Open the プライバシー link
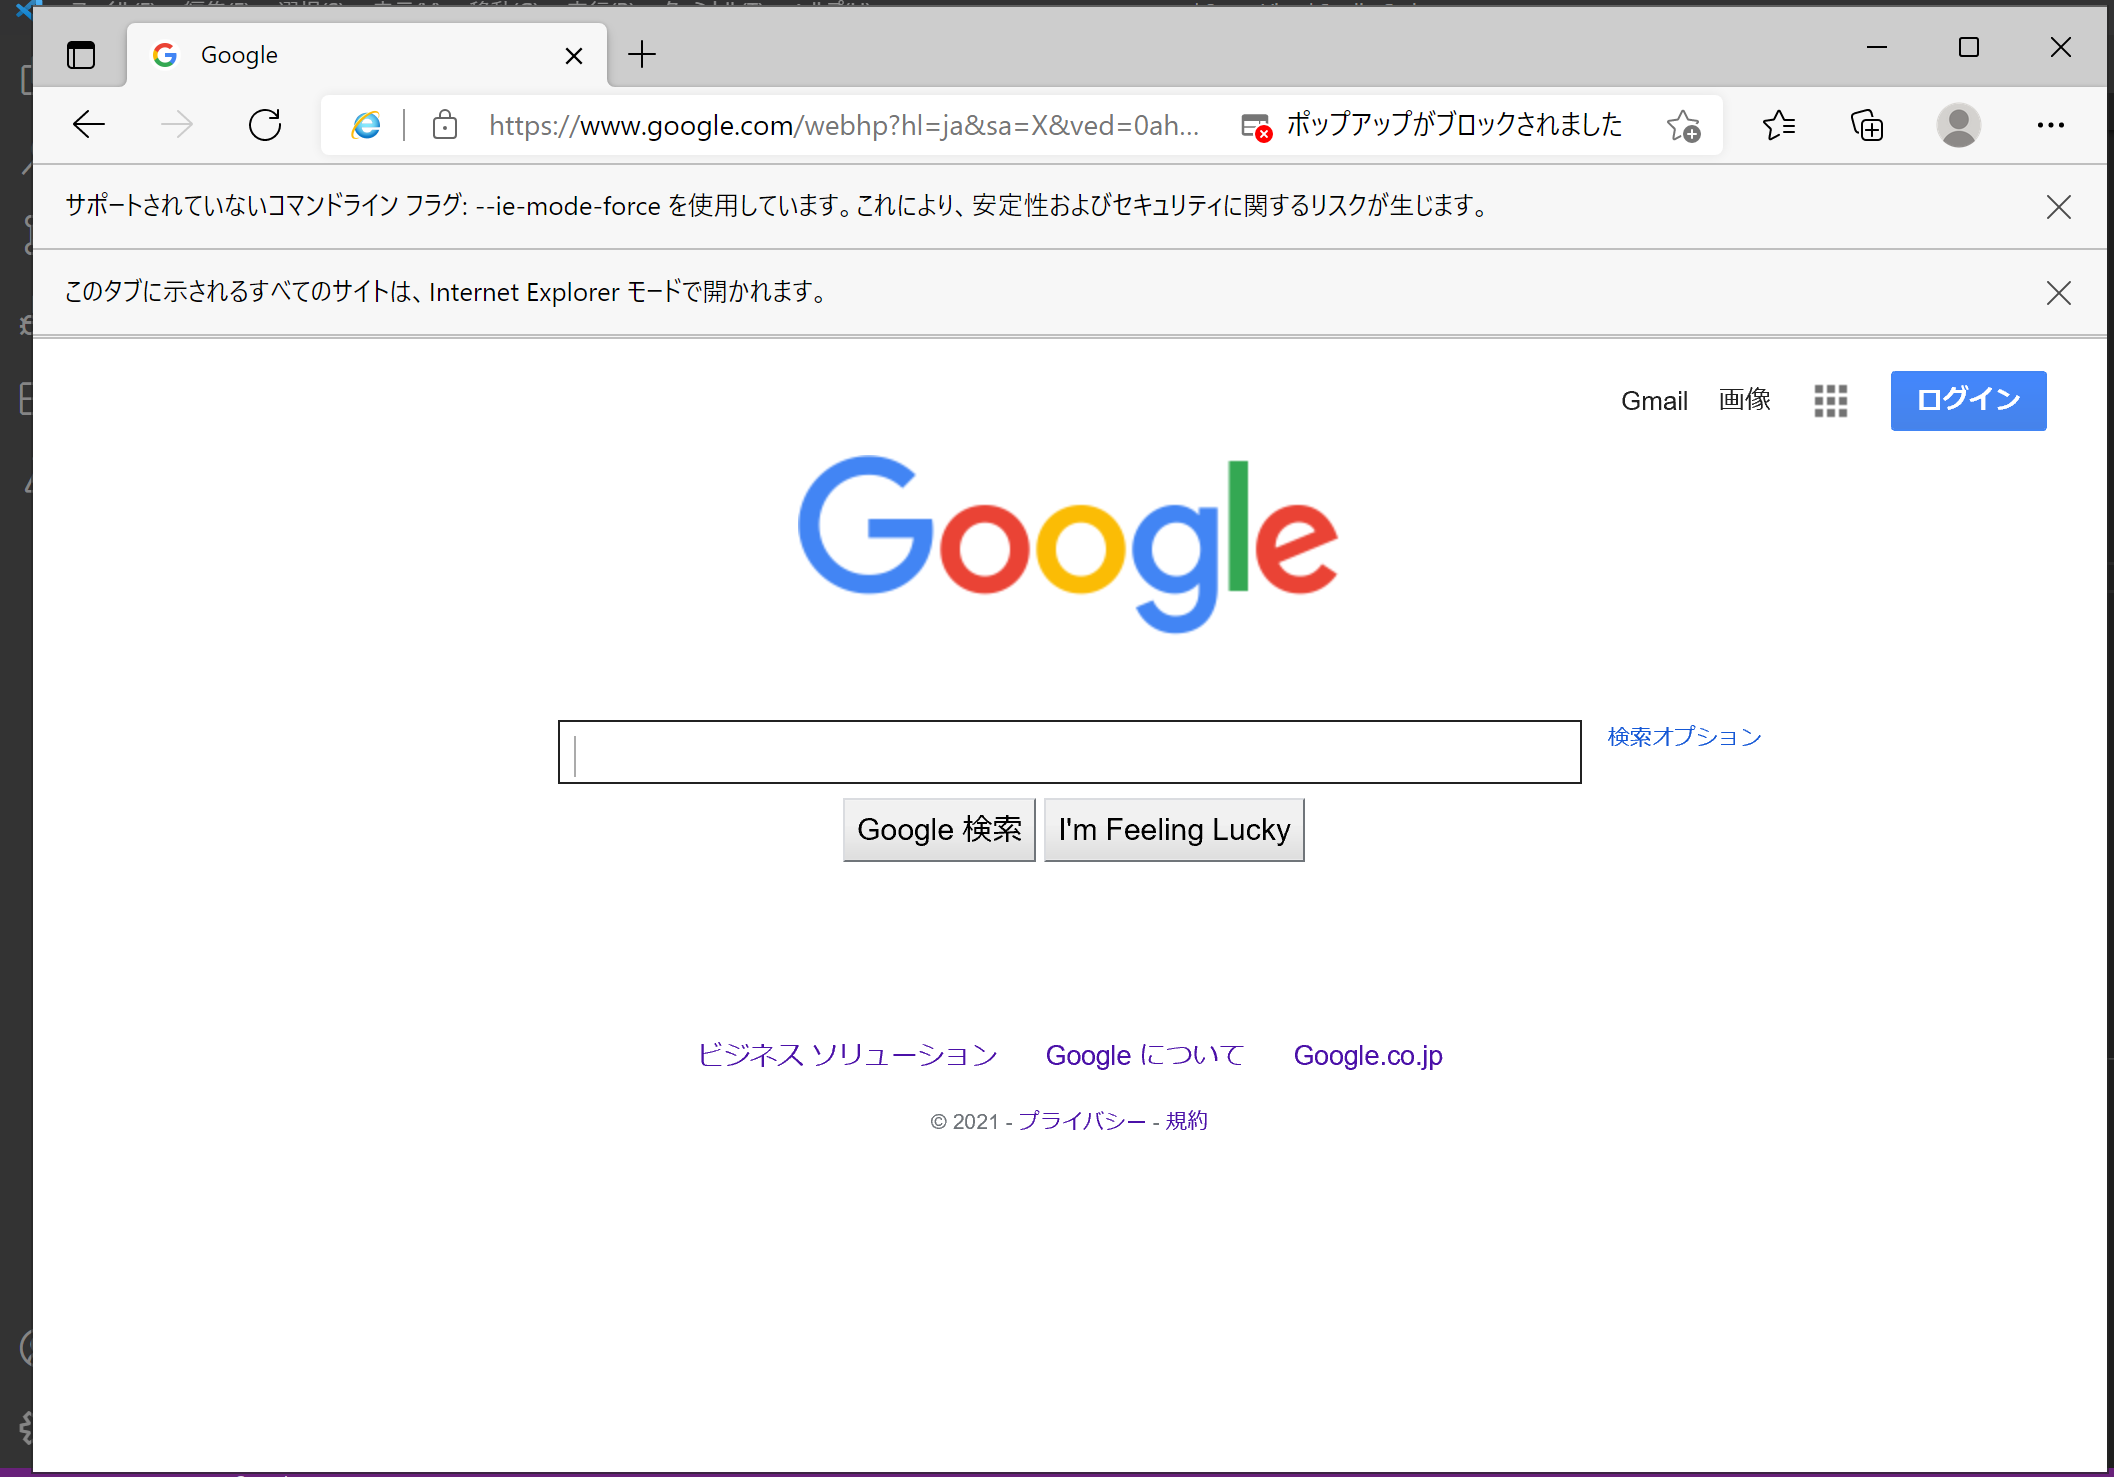 point(1081,1121)
